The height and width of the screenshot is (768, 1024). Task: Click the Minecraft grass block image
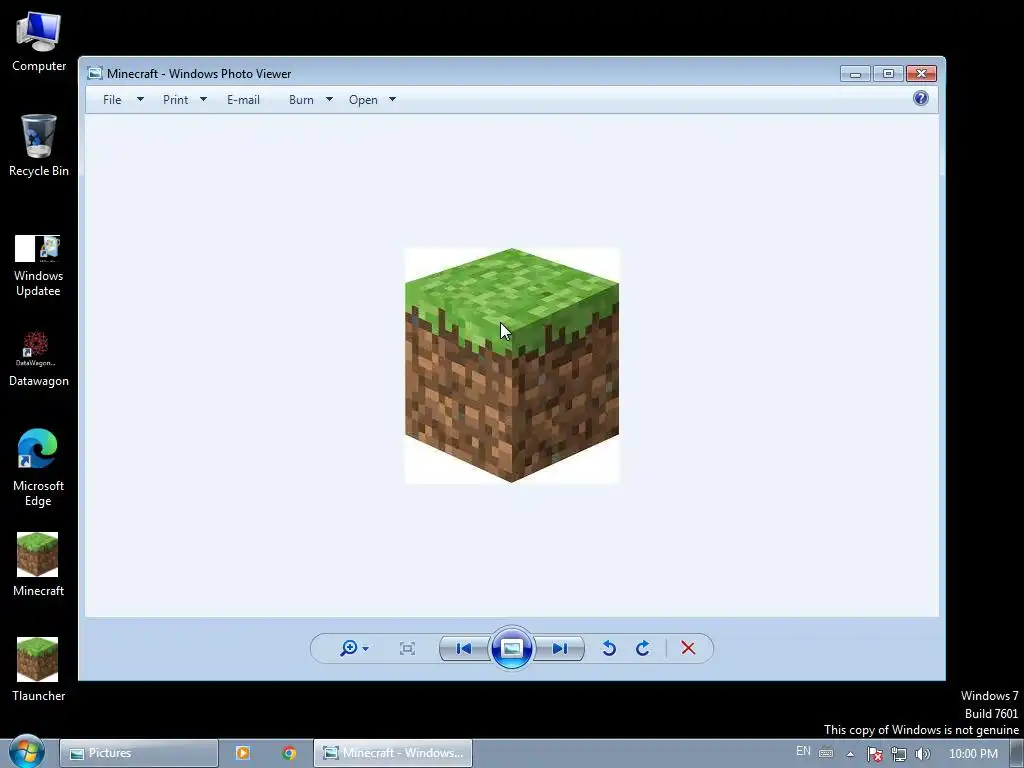512,366
